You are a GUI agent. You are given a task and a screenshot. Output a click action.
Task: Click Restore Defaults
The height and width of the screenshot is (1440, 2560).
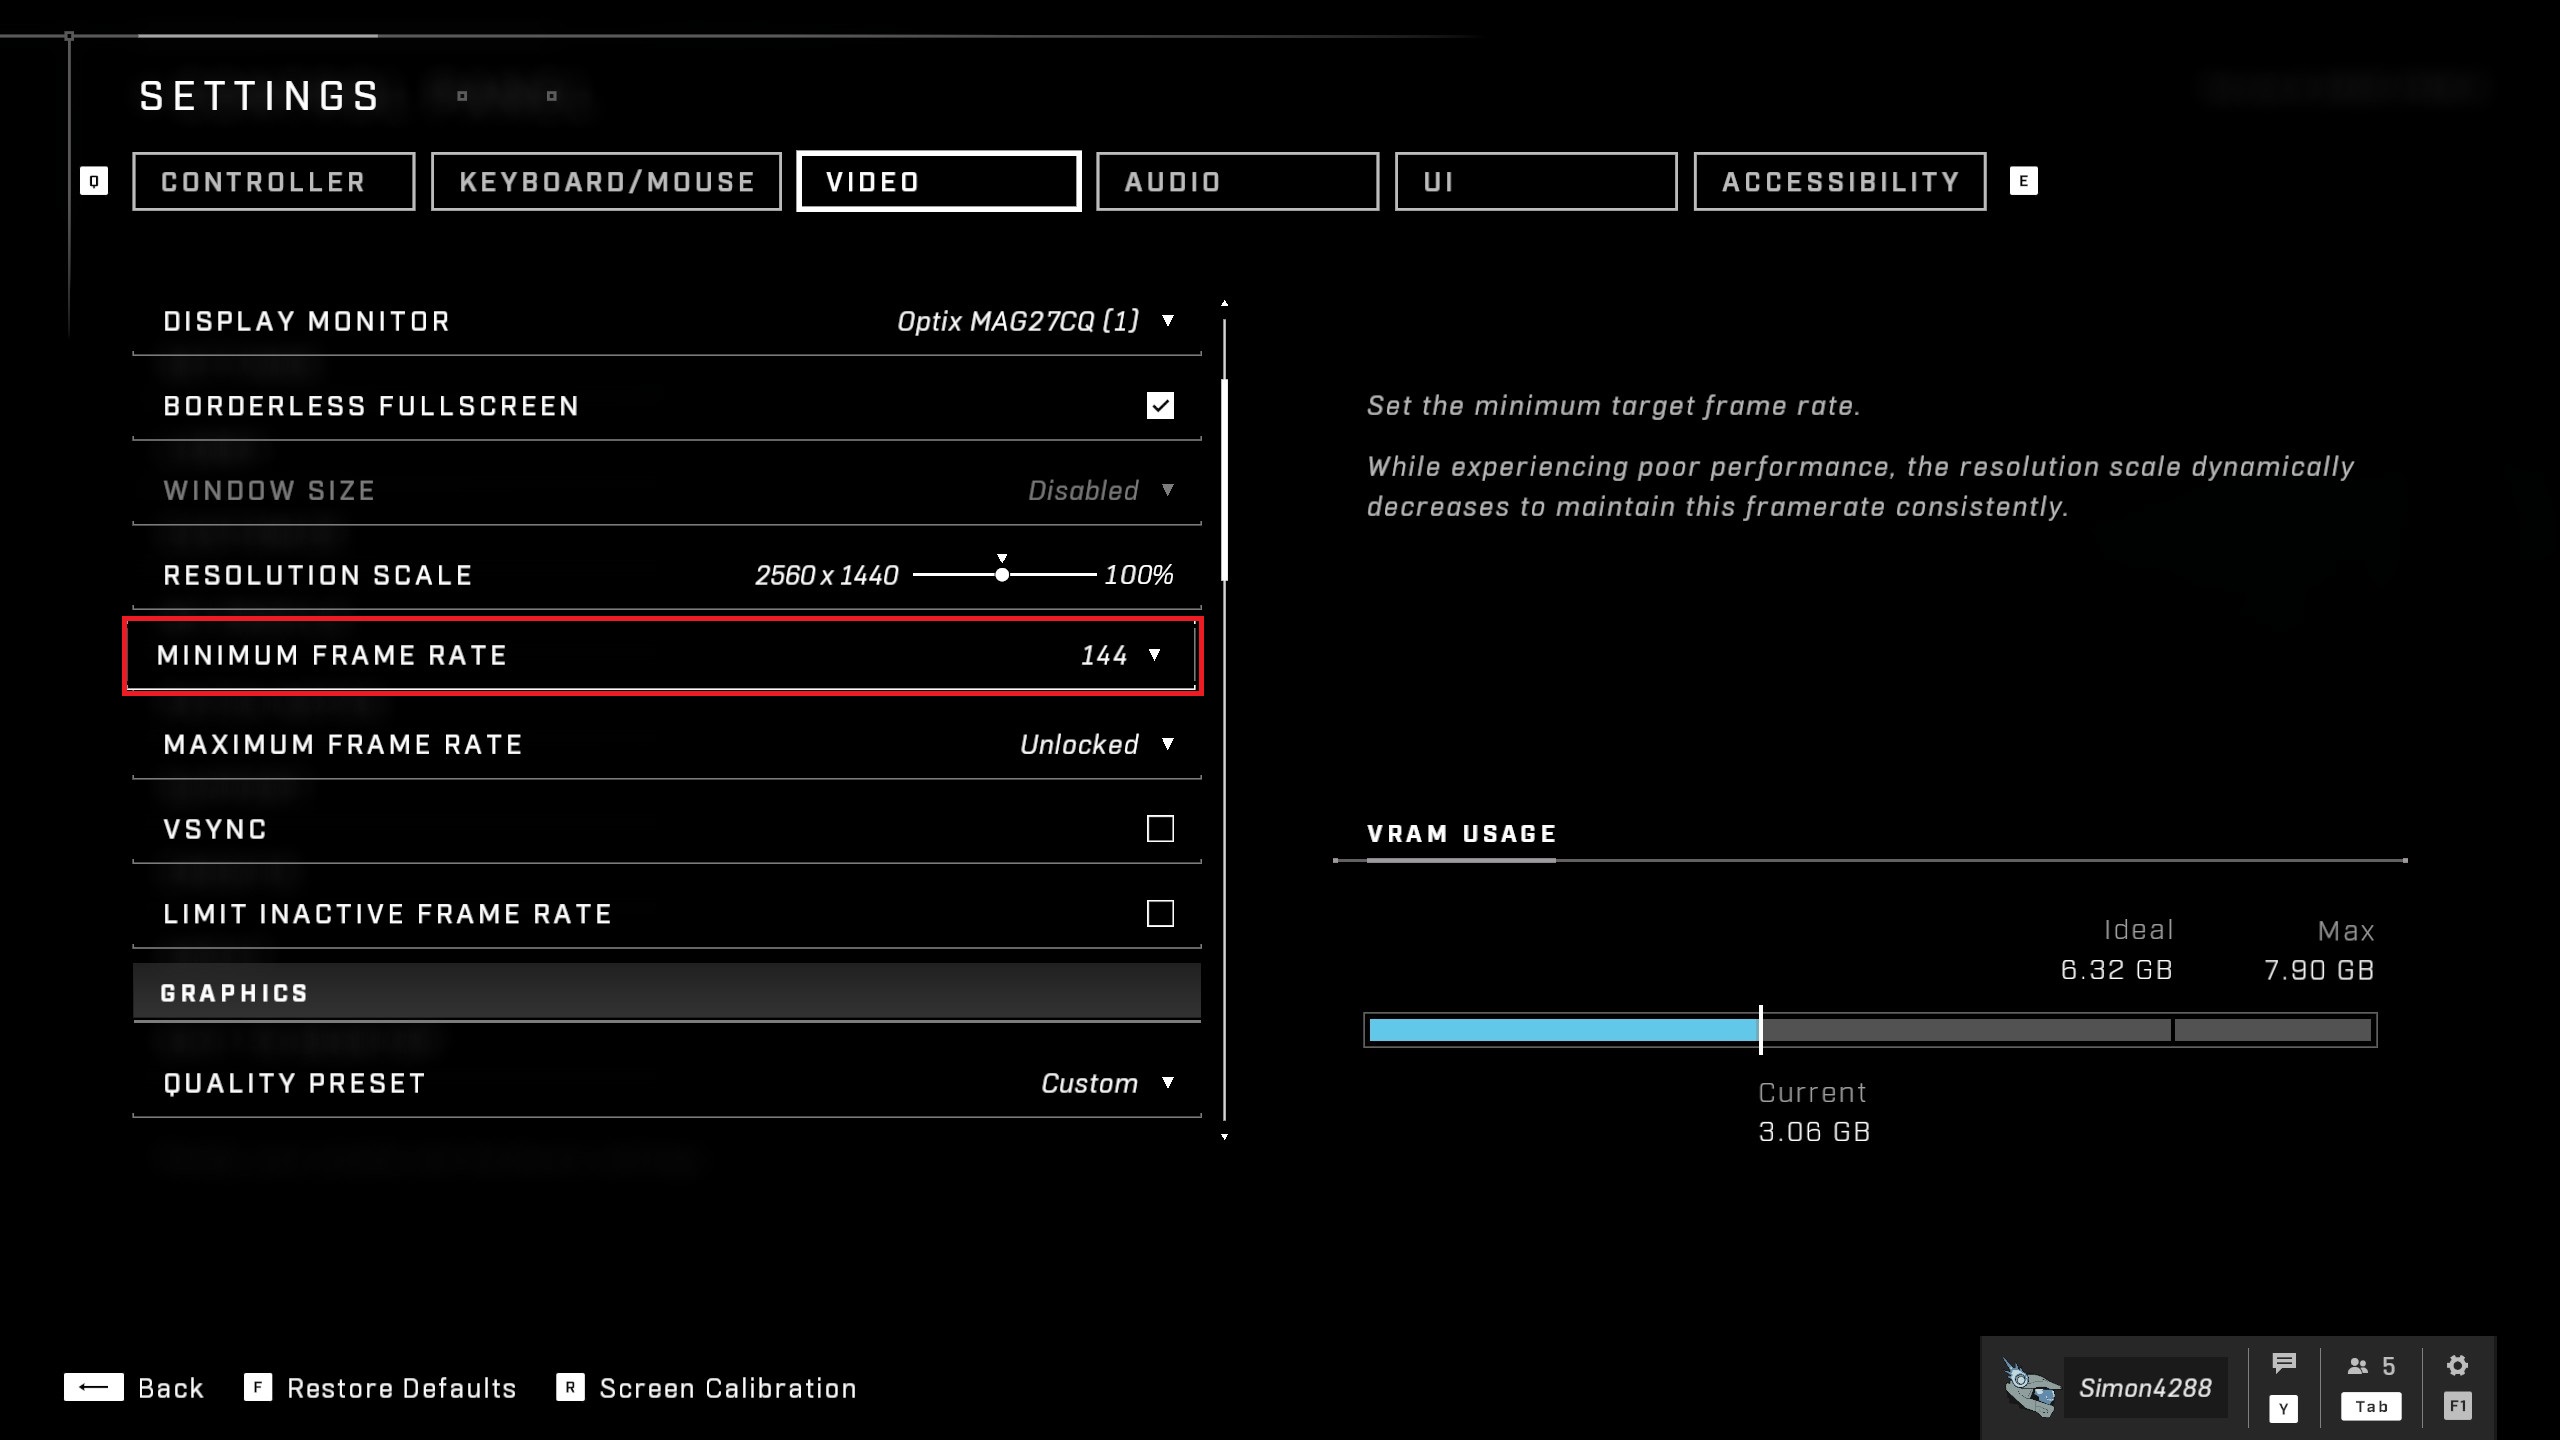point(400,1388)
